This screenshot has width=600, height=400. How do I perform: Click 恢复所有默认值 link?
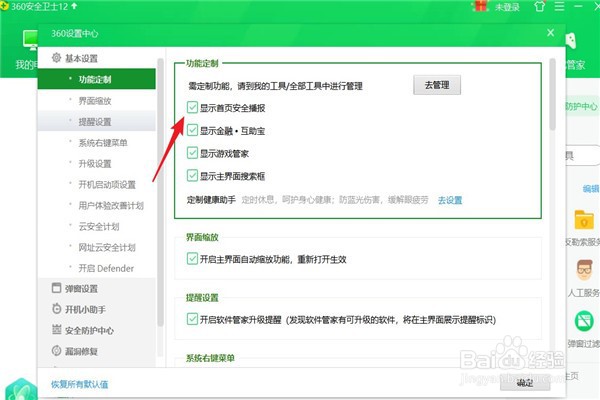coord(80,384)
